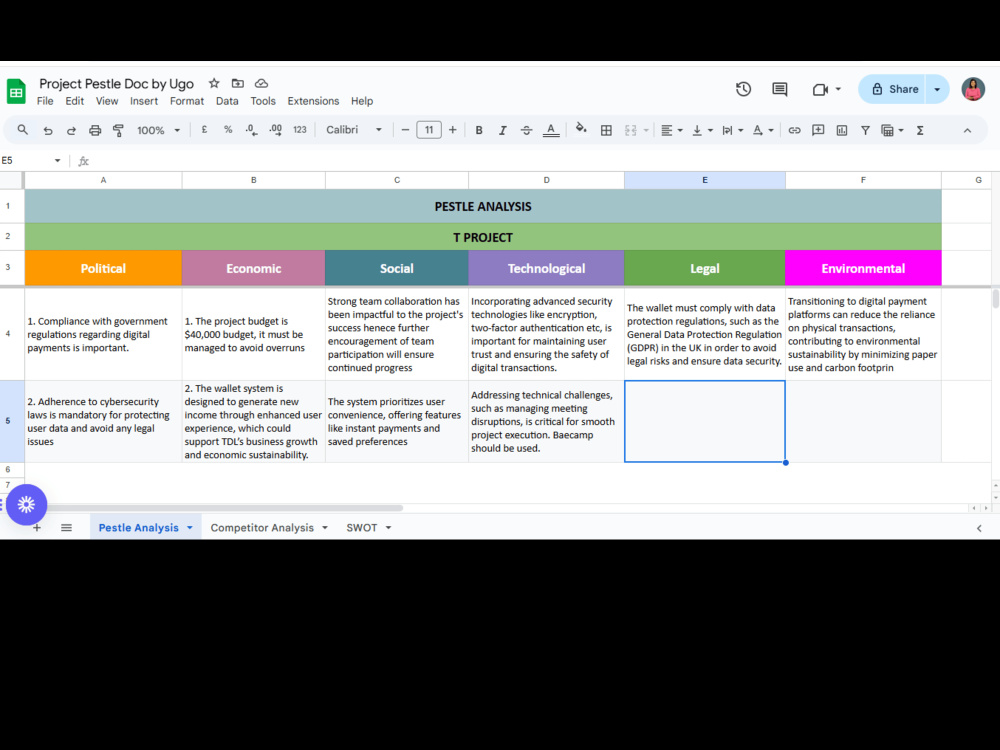The image size is (1000, 750).
Task: Open the functions sigma menu
Action: click(x=920, y=130)
